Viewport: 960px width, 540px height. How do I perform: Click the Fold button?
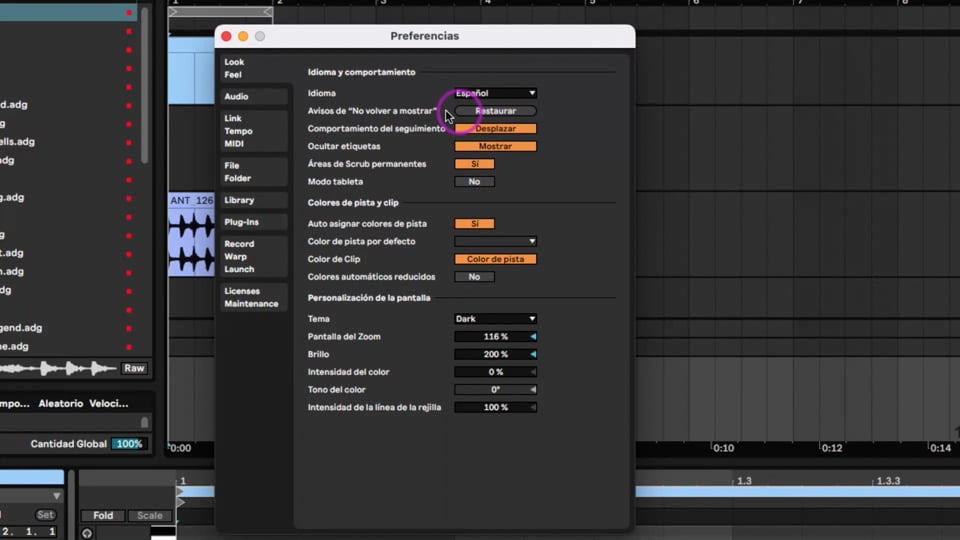point(103,516)
